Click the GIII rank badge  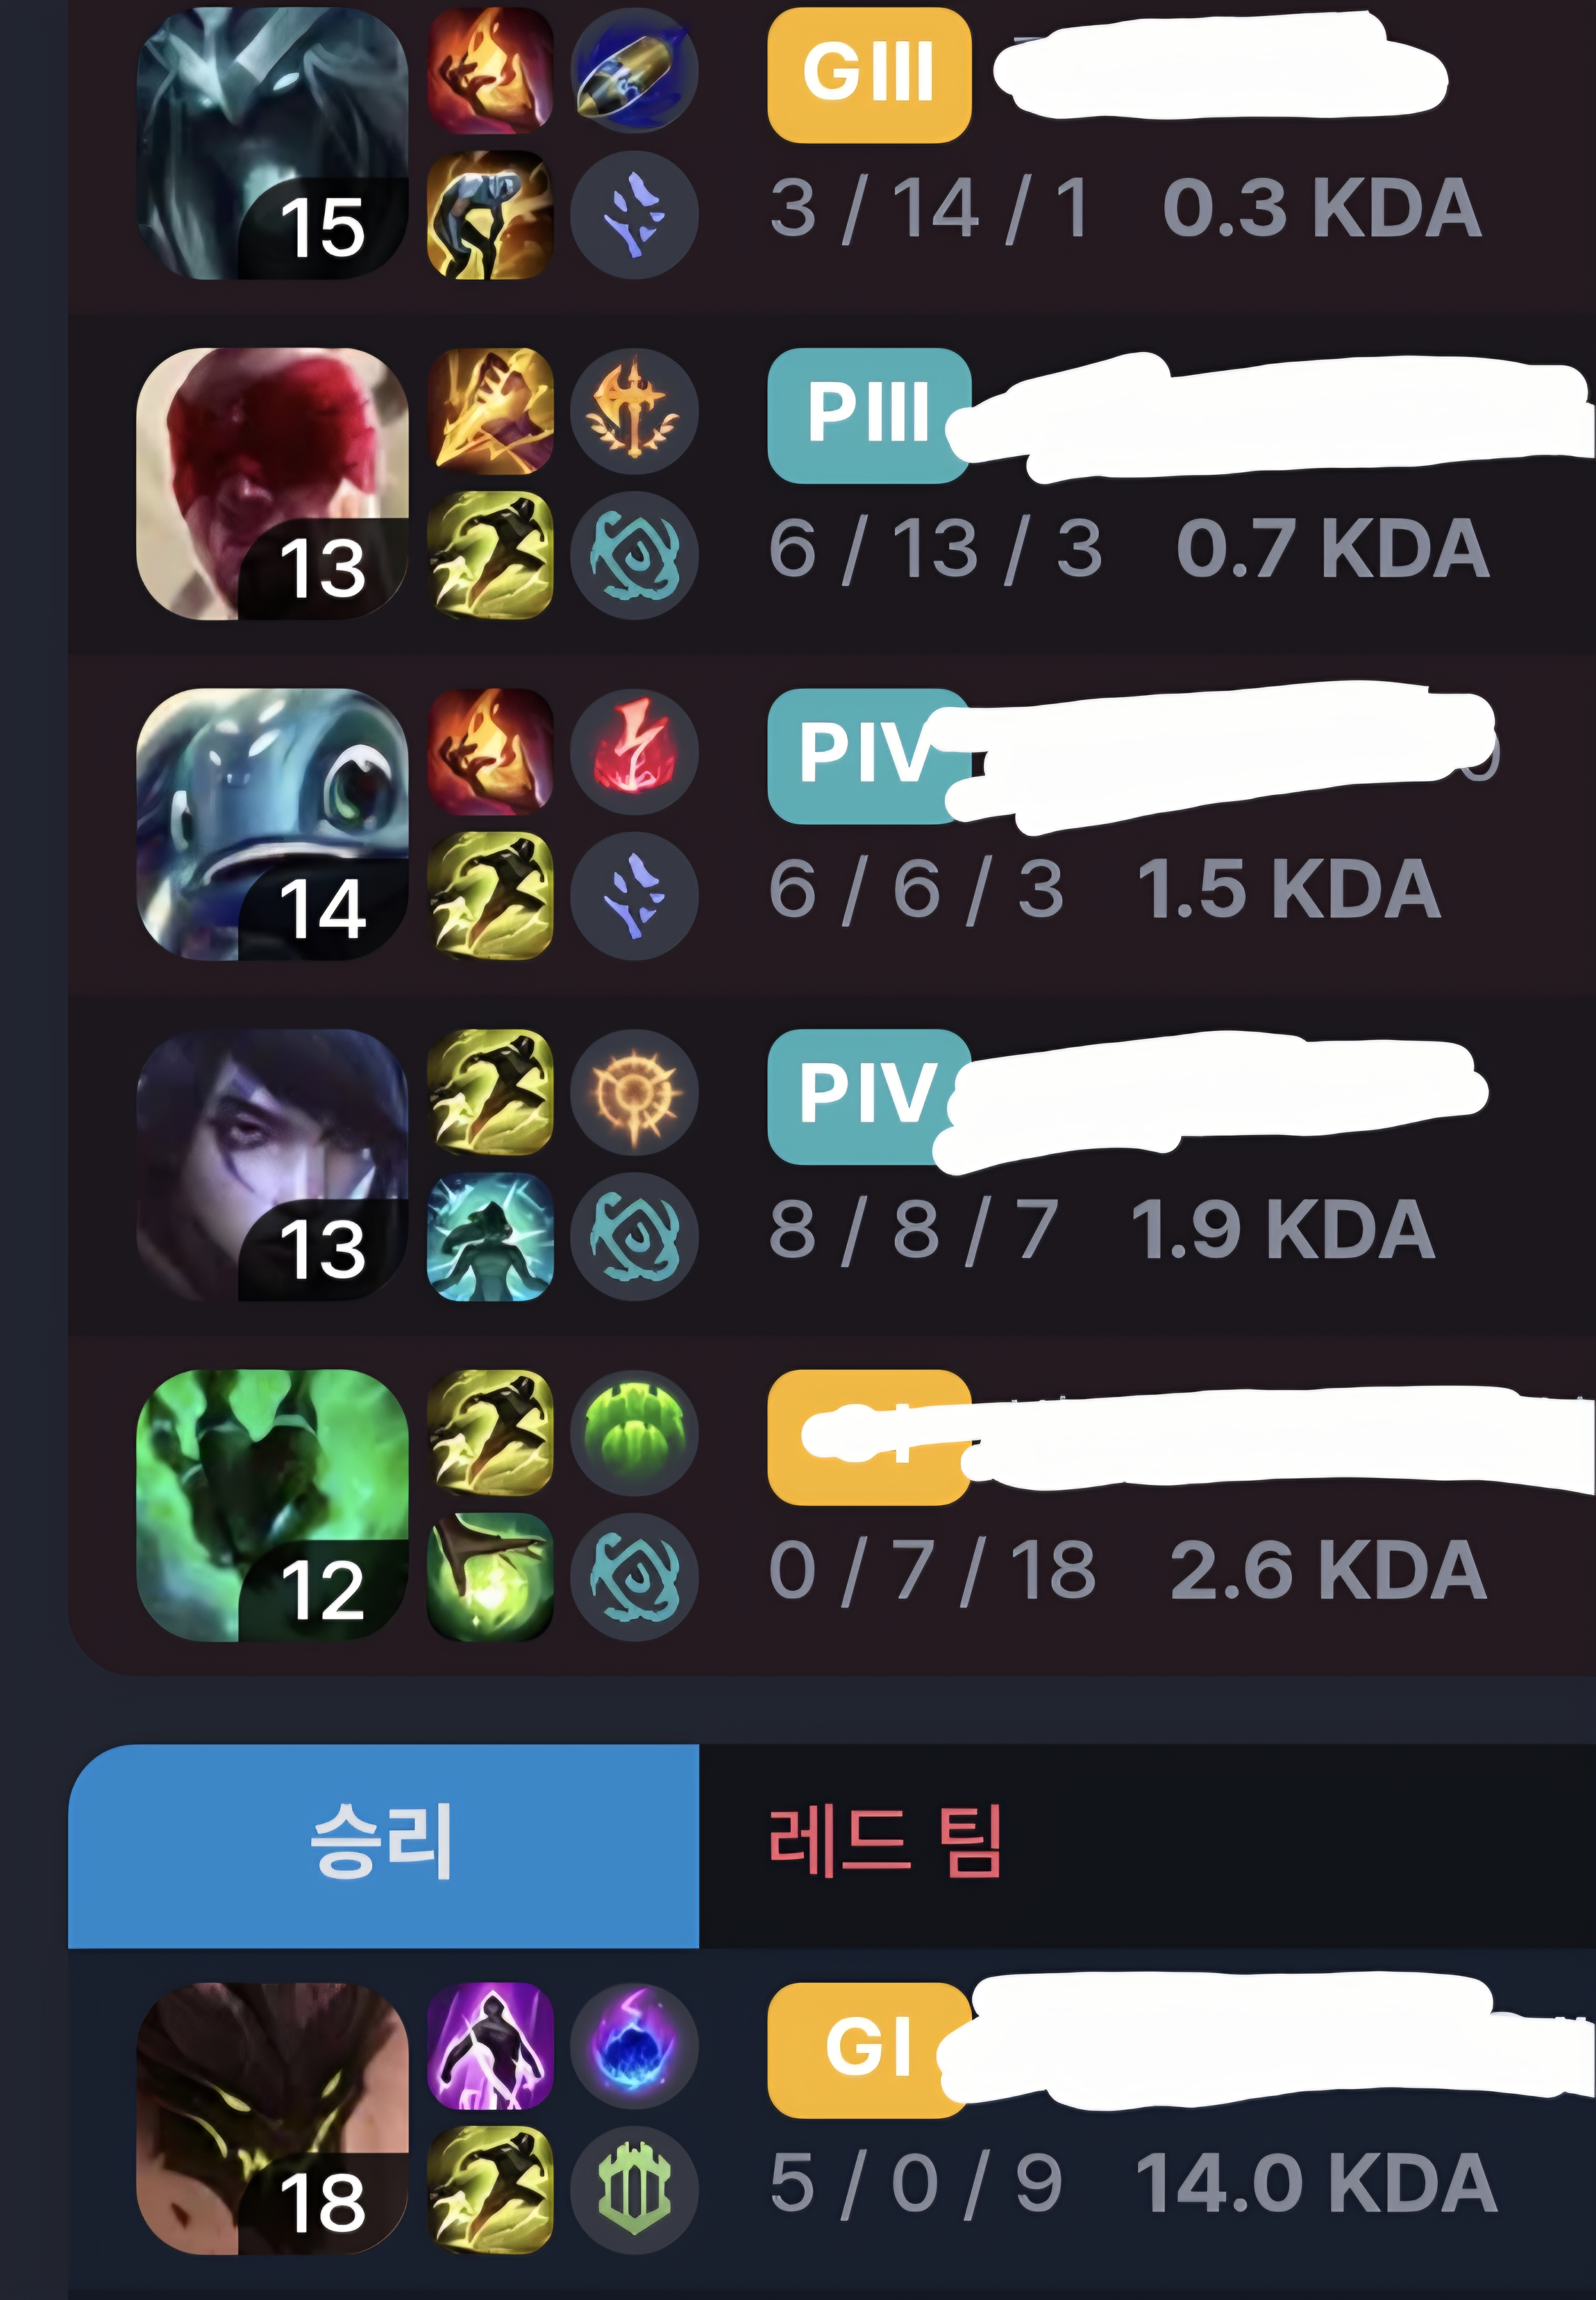tap(869, 75)
